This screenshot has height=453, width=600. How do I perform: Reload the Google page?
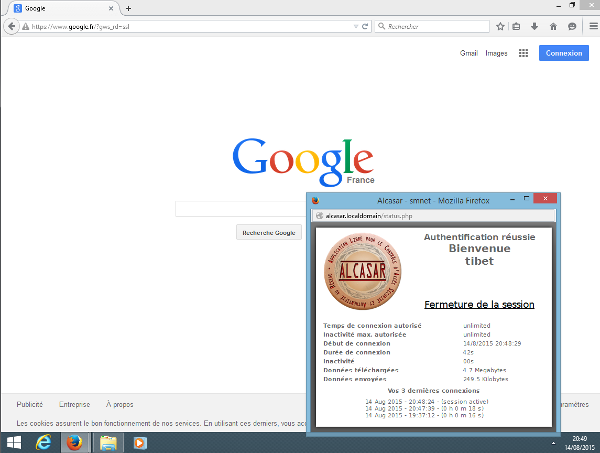[365, 26]
